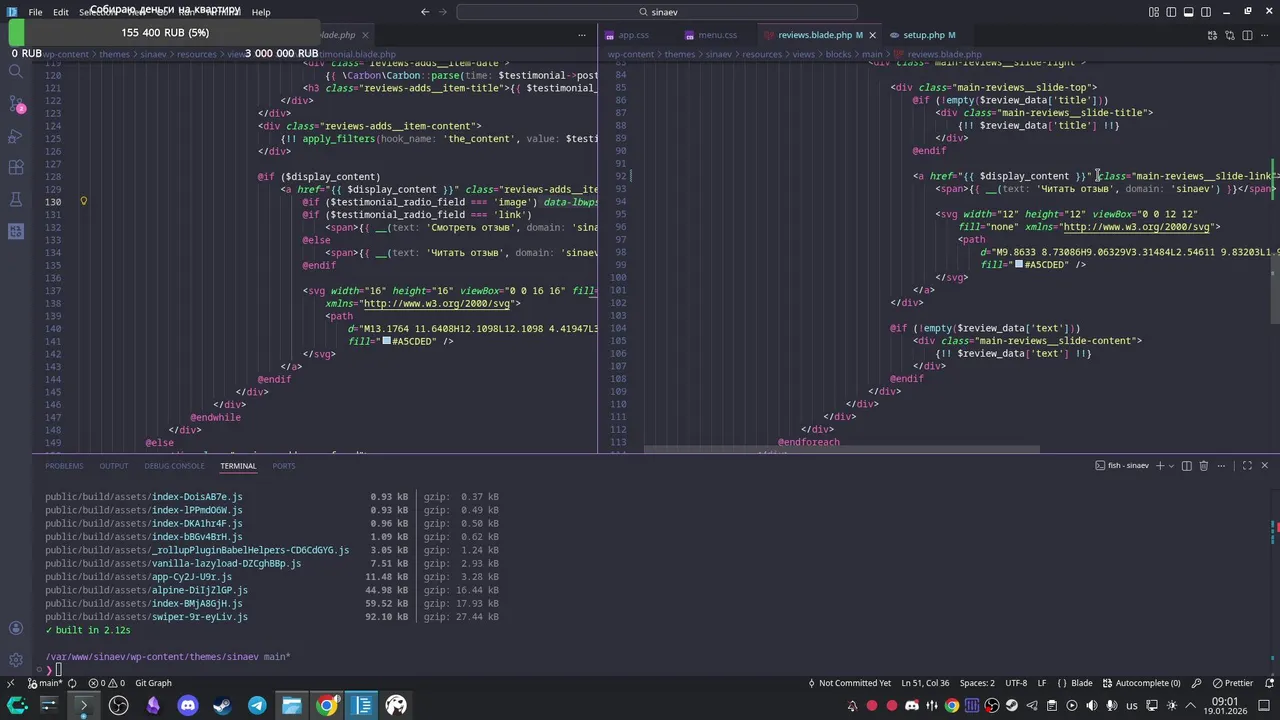1280x720 pixels.
Task: Add a new terminal with plus
Action: pos(1160,466)
